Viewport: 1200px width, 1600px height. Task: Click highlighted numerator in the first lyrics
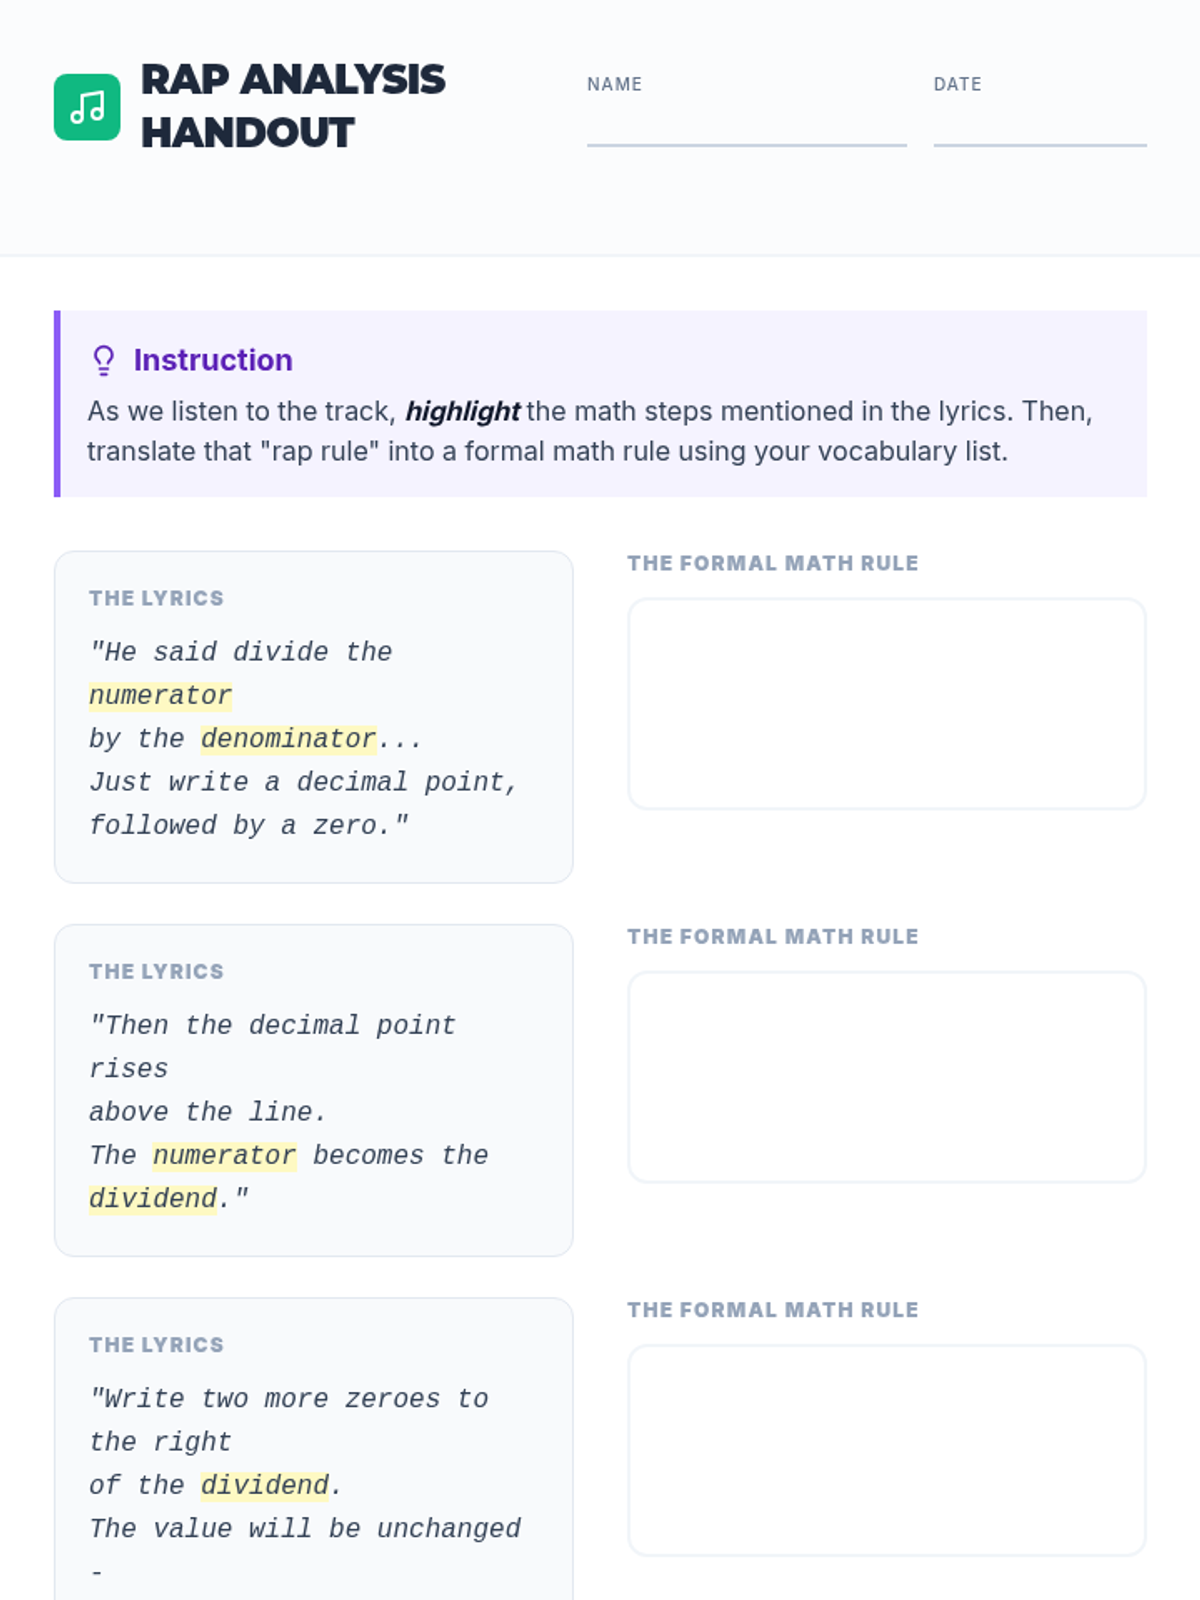(161, 695)
